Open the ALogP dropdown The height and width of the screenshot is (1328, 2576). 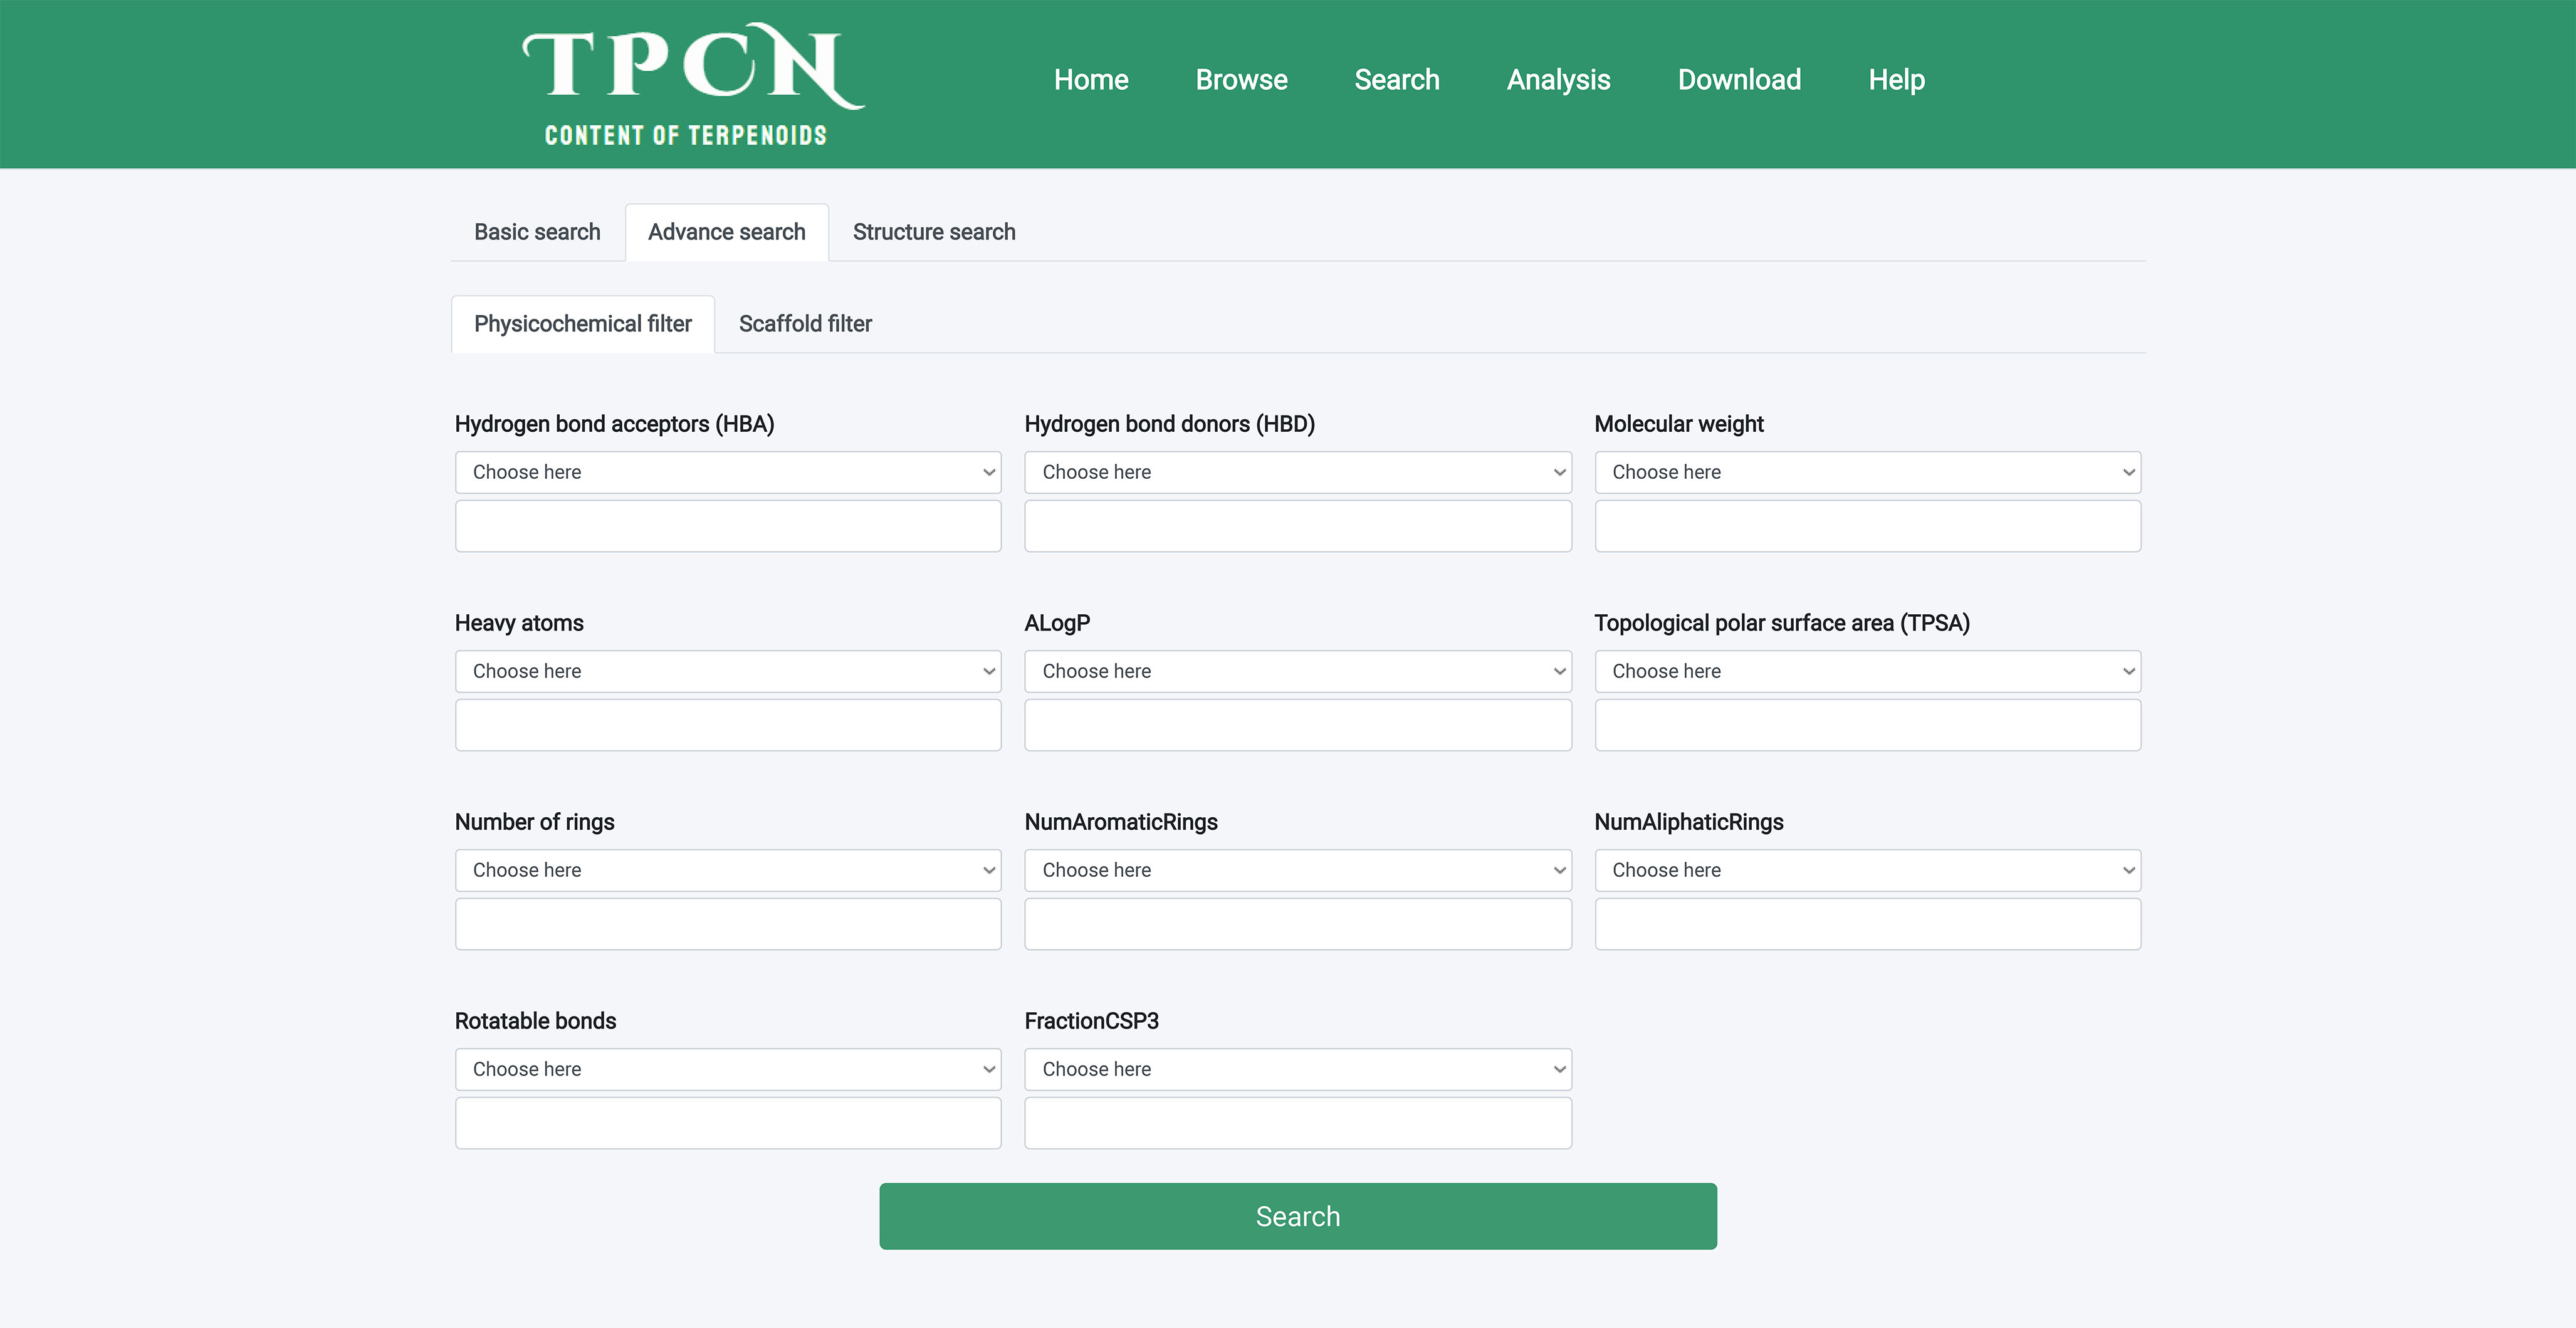[1298, 671]
